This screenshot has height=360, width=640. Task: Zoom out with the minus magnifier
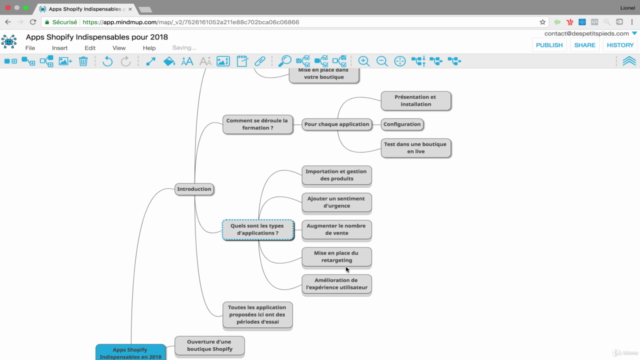click(382, 61)
